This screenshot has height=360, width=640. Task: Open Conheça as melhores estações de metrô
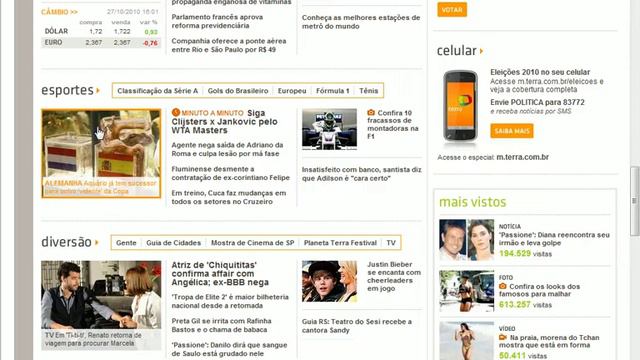[x=361, y=22]
